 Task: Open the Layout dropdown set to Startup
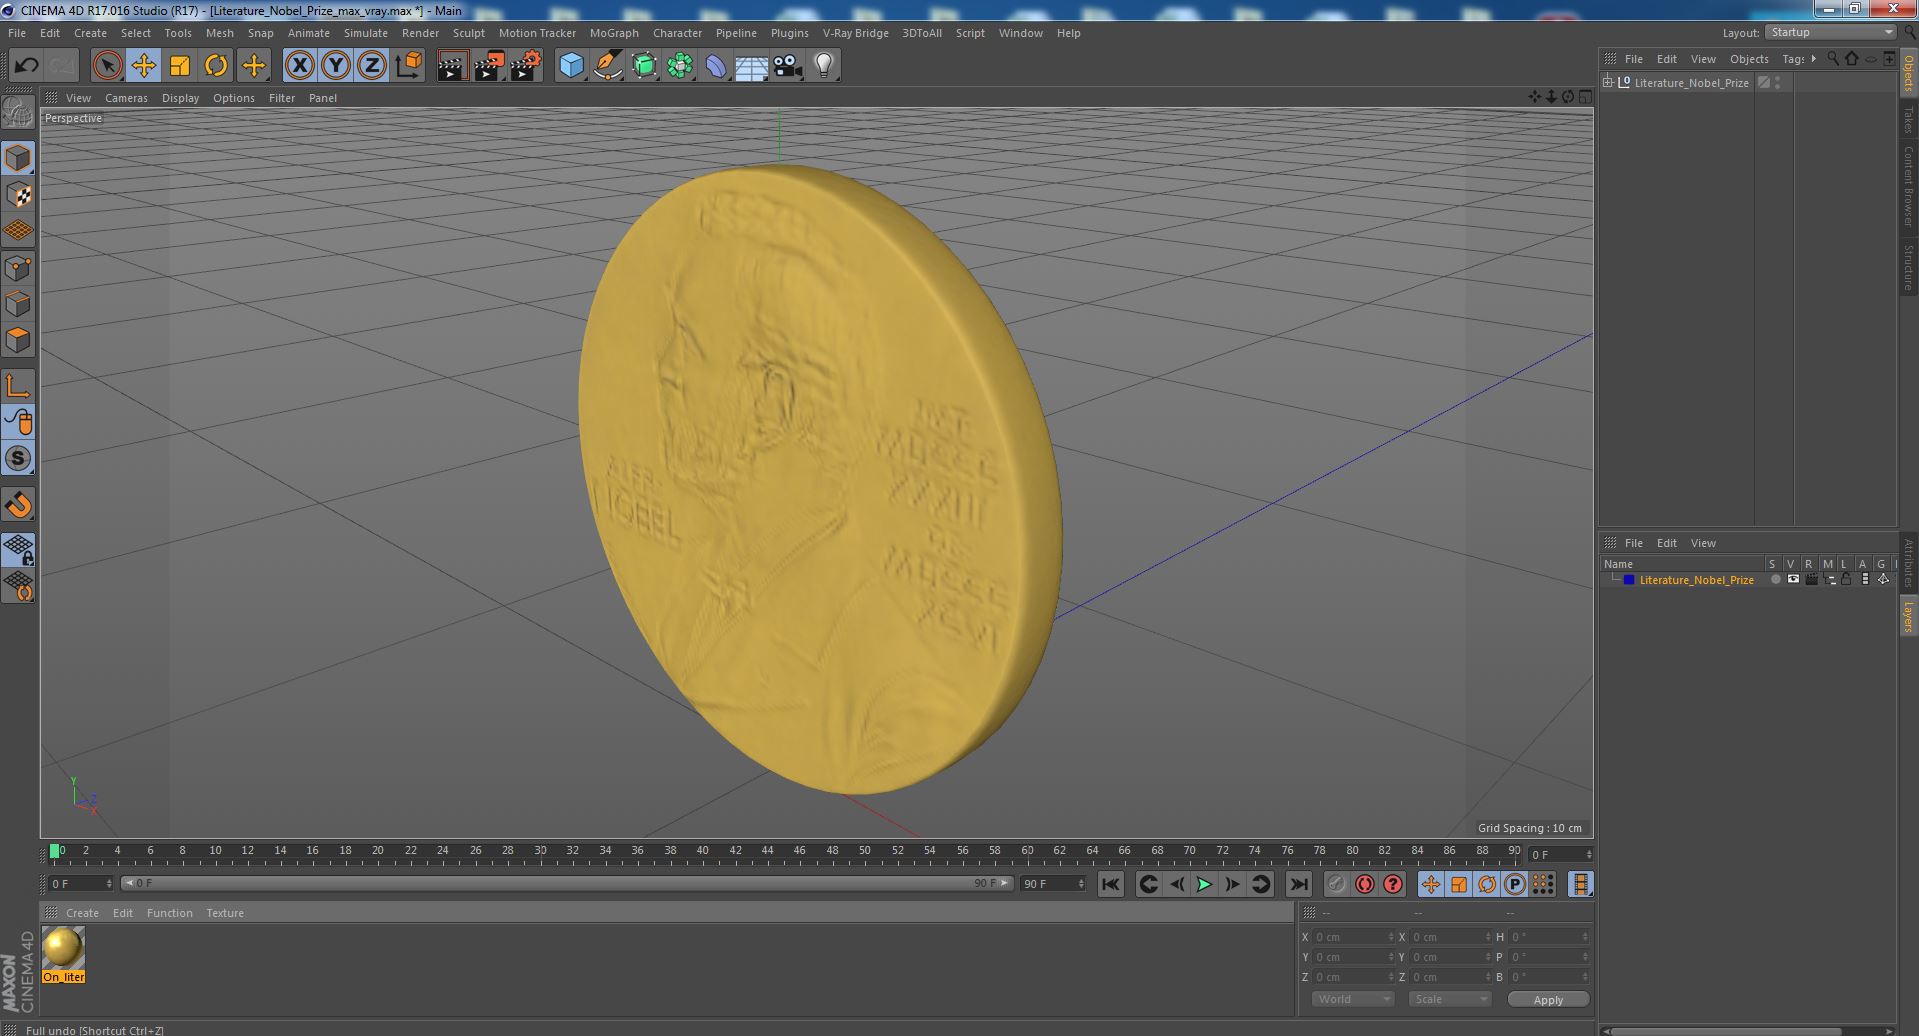coord(1830,32)
